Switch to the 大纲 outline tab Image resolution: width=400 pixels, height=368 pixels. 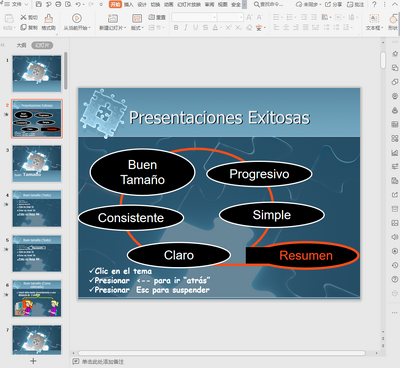(21, 45)
